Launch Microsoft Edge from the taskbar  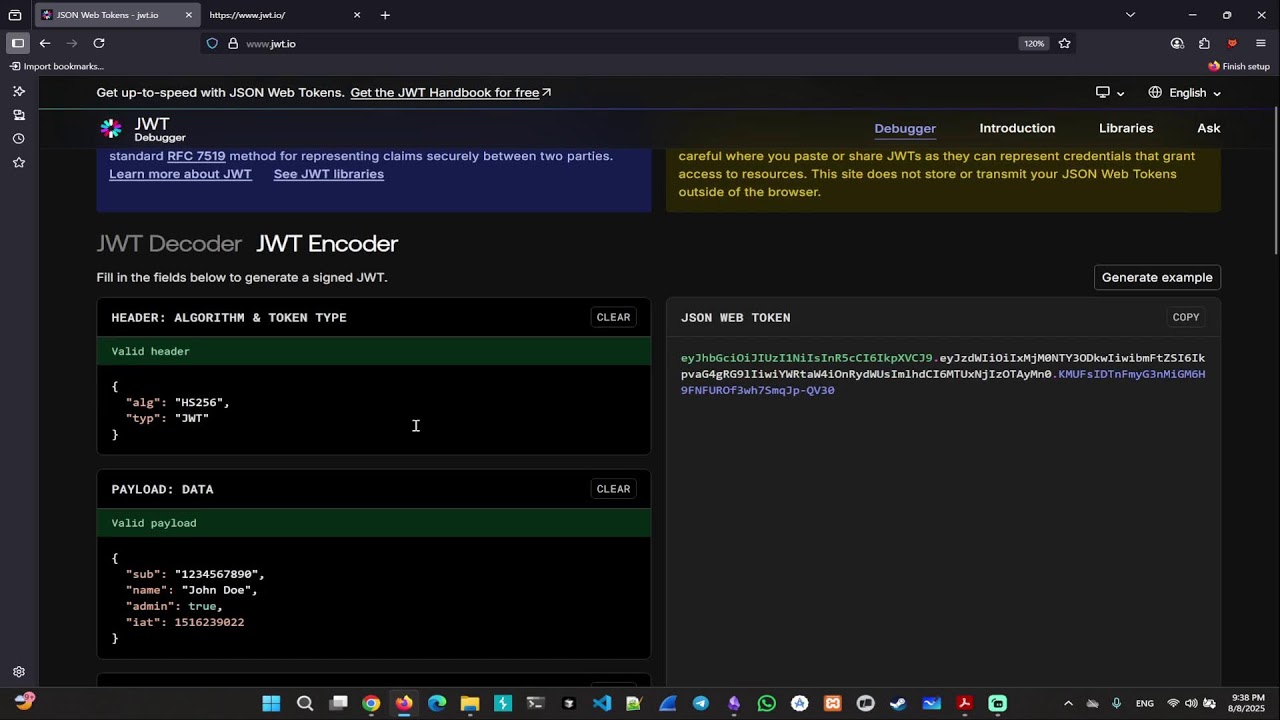(437, 703)
